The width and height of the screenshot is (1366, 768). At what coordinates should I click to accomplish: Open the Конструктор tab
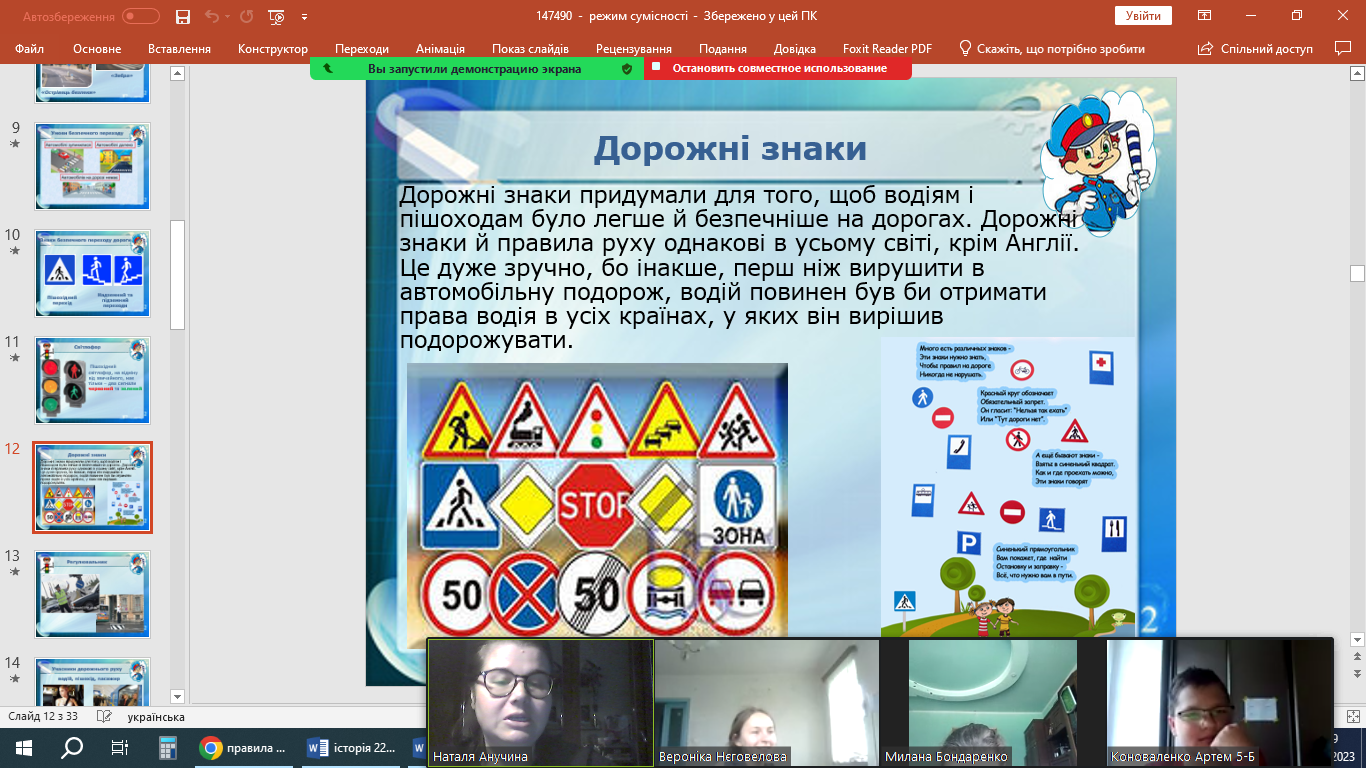pos(273,48)
